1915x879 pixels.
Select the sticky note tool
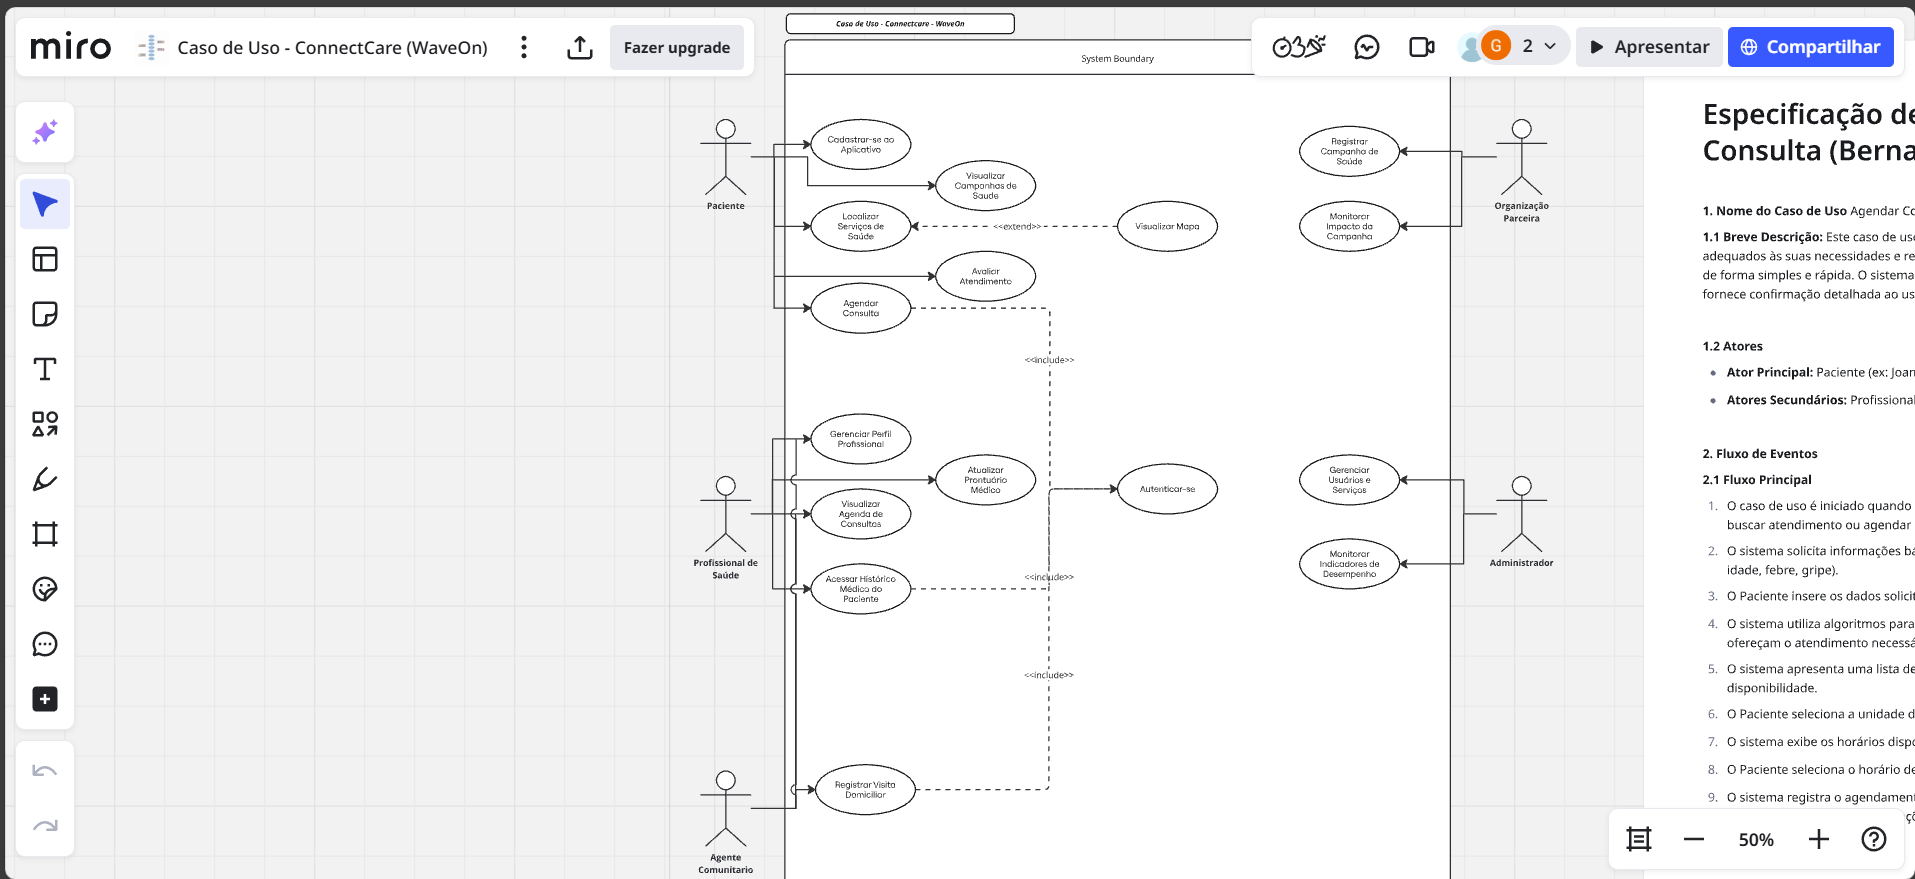[45, 314]
